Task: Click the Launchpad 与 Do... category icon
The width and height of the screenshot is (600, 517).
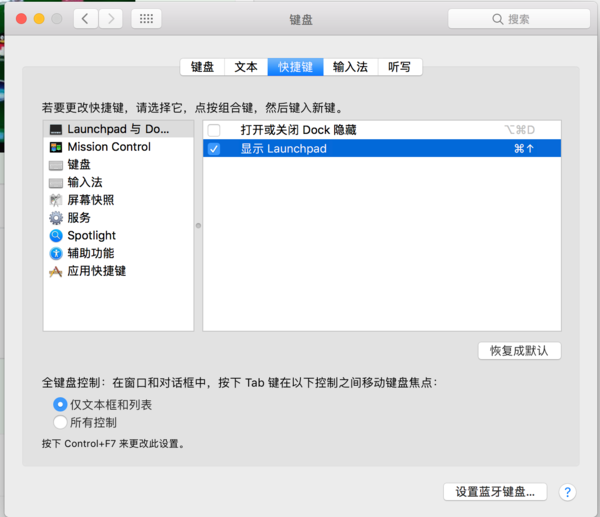Action: [56, 129]
